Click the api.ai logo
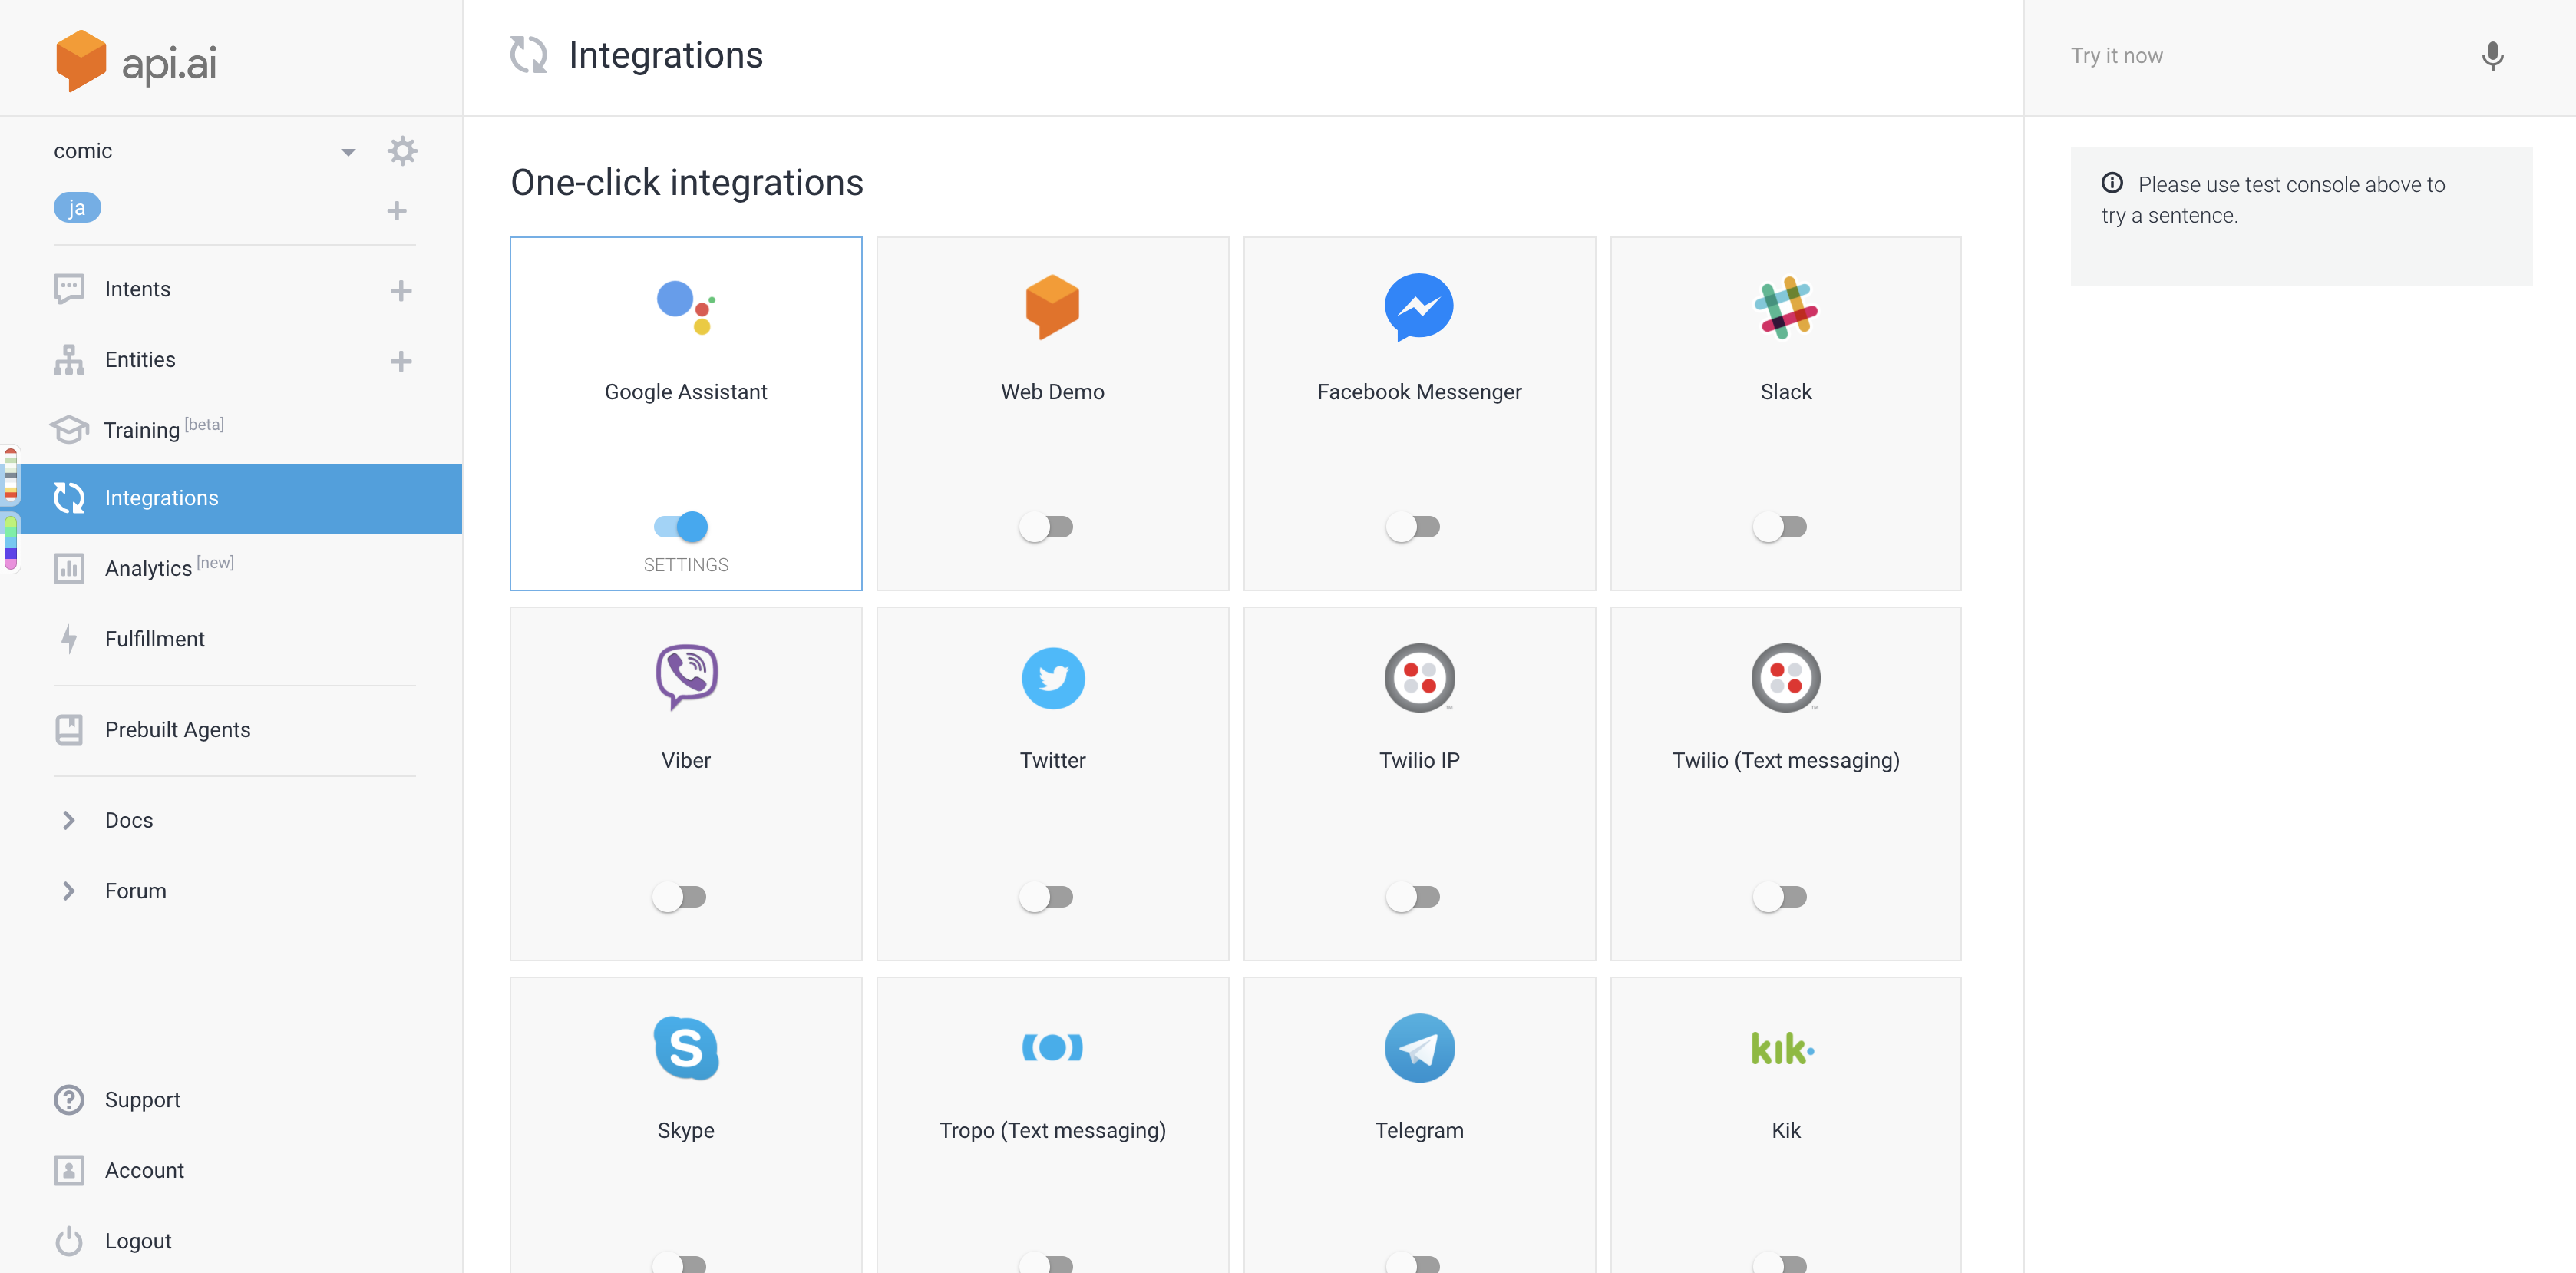Image resolution: width=2576 pixels, height=1273 pixels. pyautogui.click(x=136, y=61)
